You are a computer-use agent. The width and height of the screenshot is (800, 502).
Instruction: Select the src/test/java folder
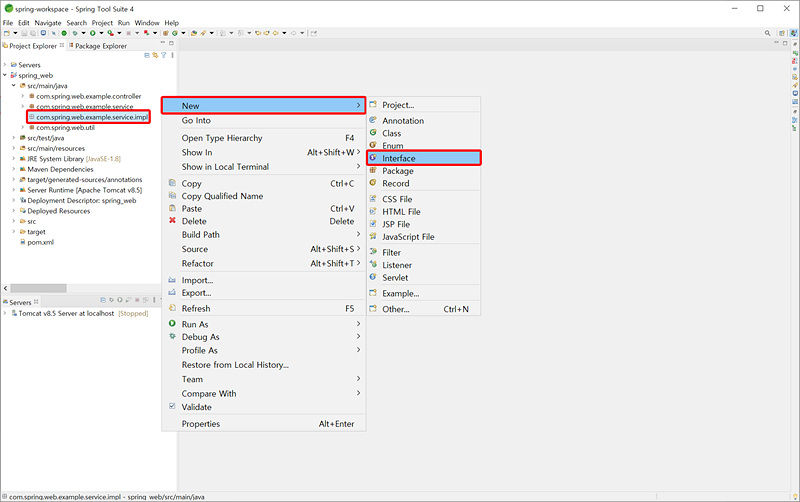45,138
